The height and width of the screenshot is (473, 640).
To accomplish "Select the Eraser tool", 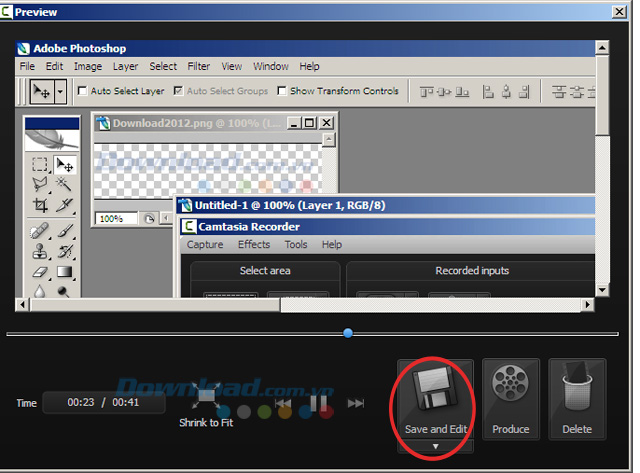I will click(x=40, y=272).
